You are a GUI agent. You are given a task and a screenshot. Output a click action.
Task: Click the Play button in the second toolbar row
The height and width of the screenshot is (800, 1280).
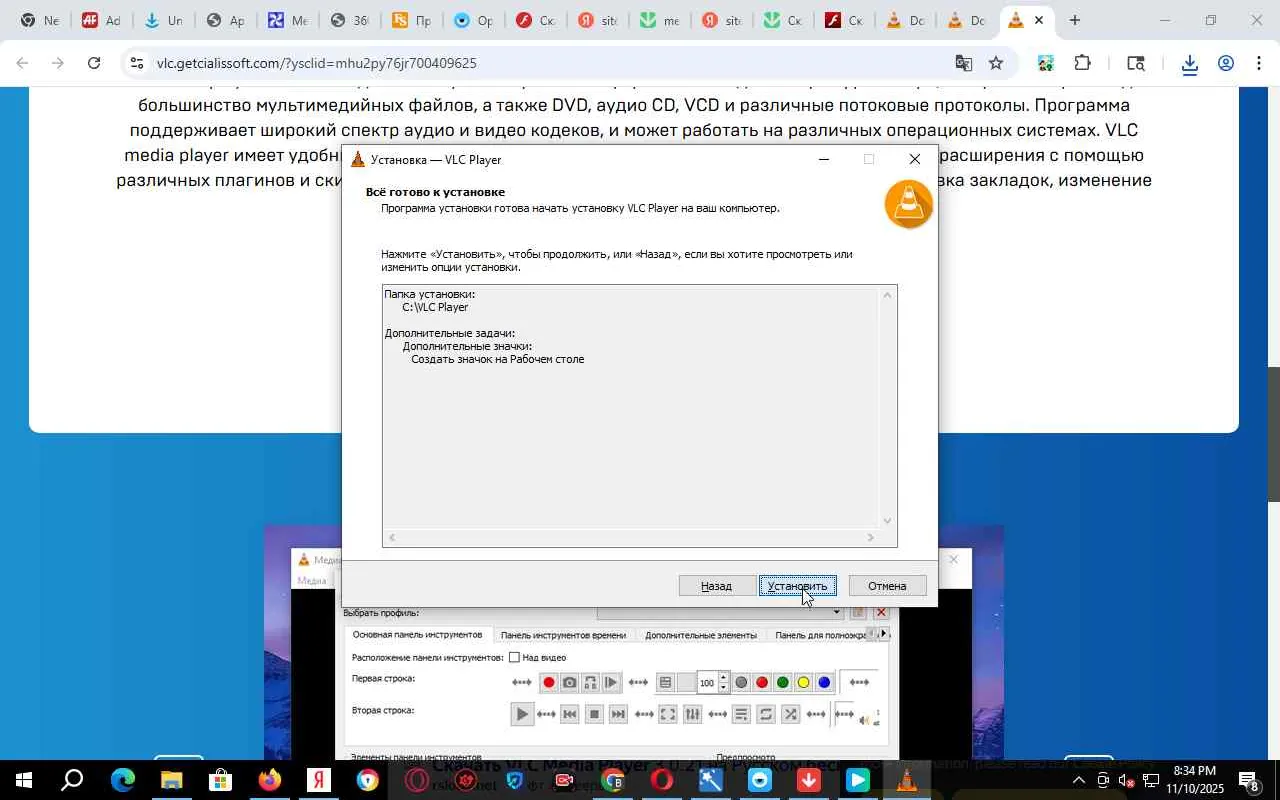tap(522, 714)
